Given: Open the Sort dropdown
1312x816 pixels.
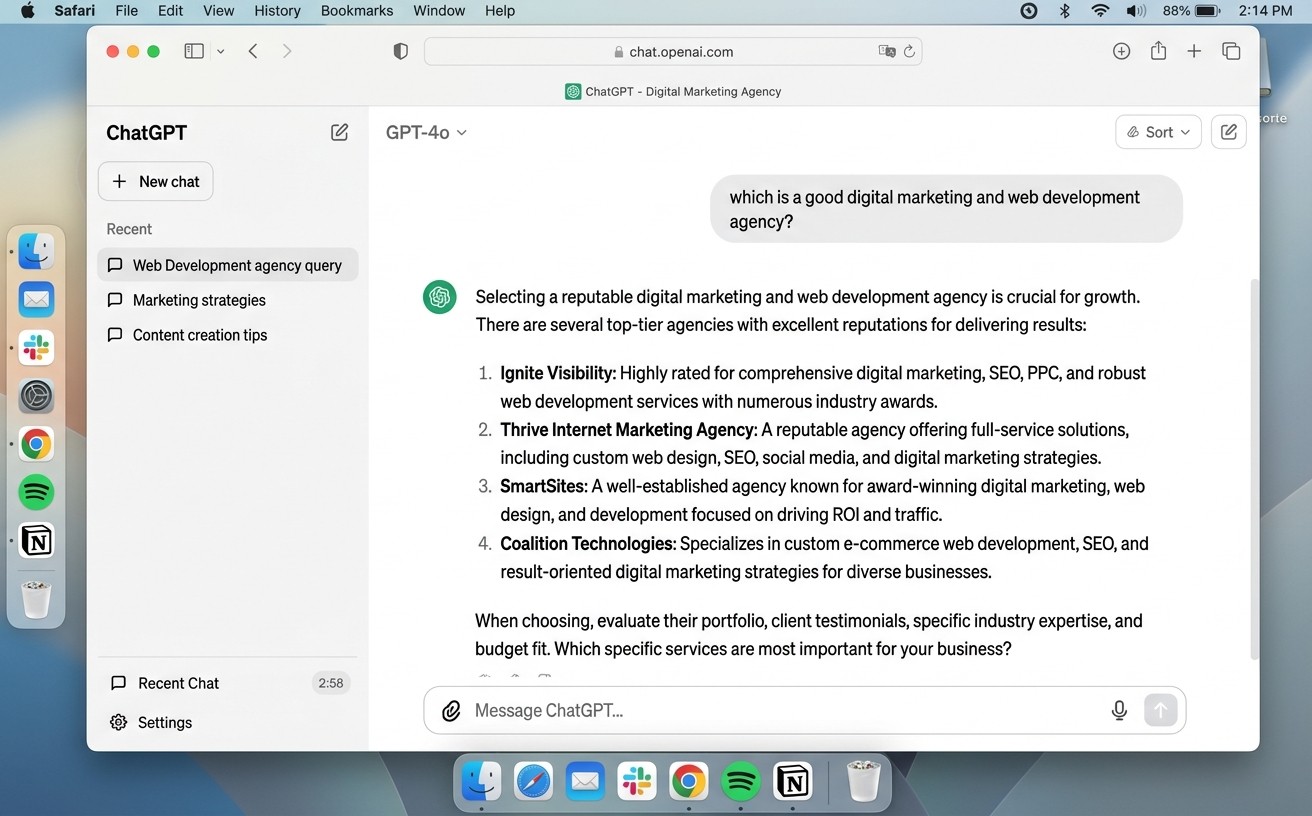Looking at the screenshot, I should click(x=1158, y=132).
